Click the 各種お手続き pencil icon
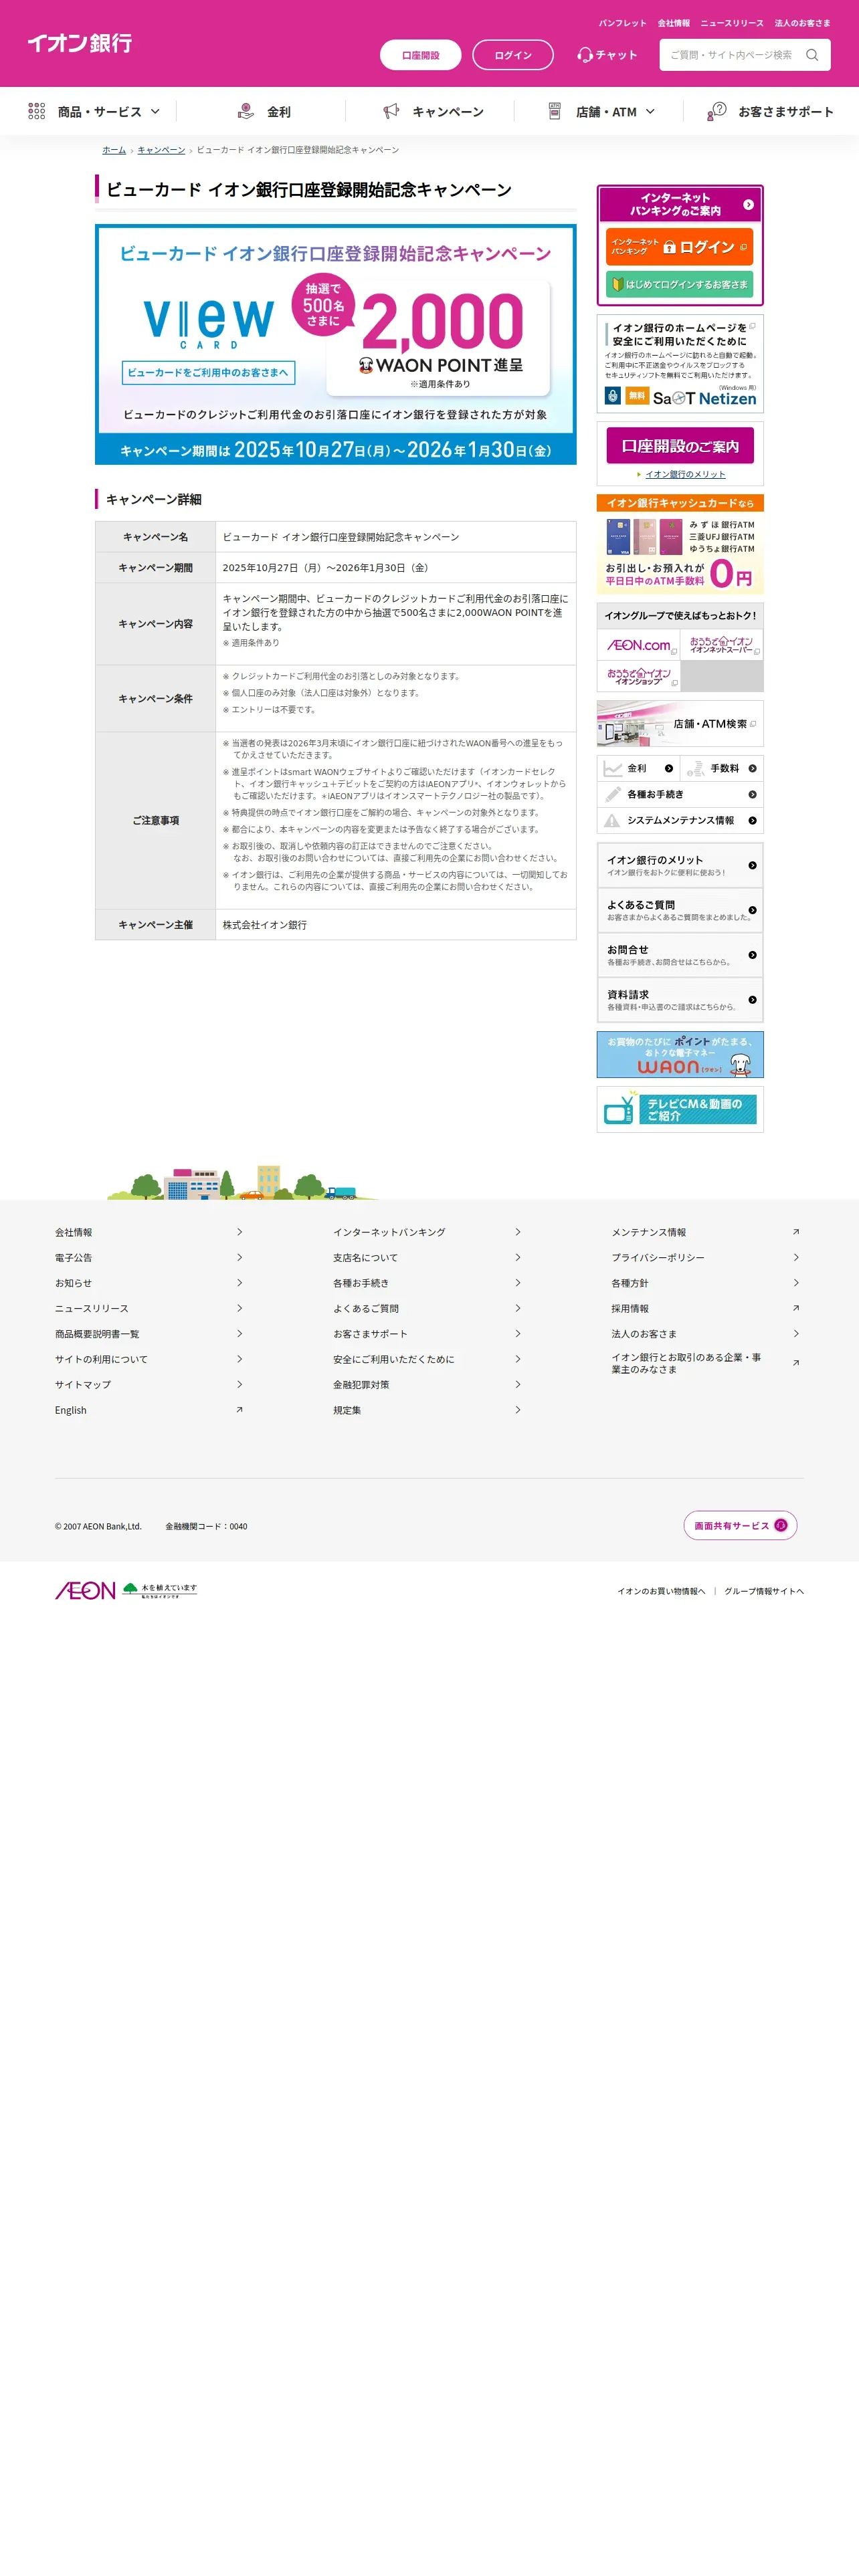The image size is (859, 2576). click(613, 794)
